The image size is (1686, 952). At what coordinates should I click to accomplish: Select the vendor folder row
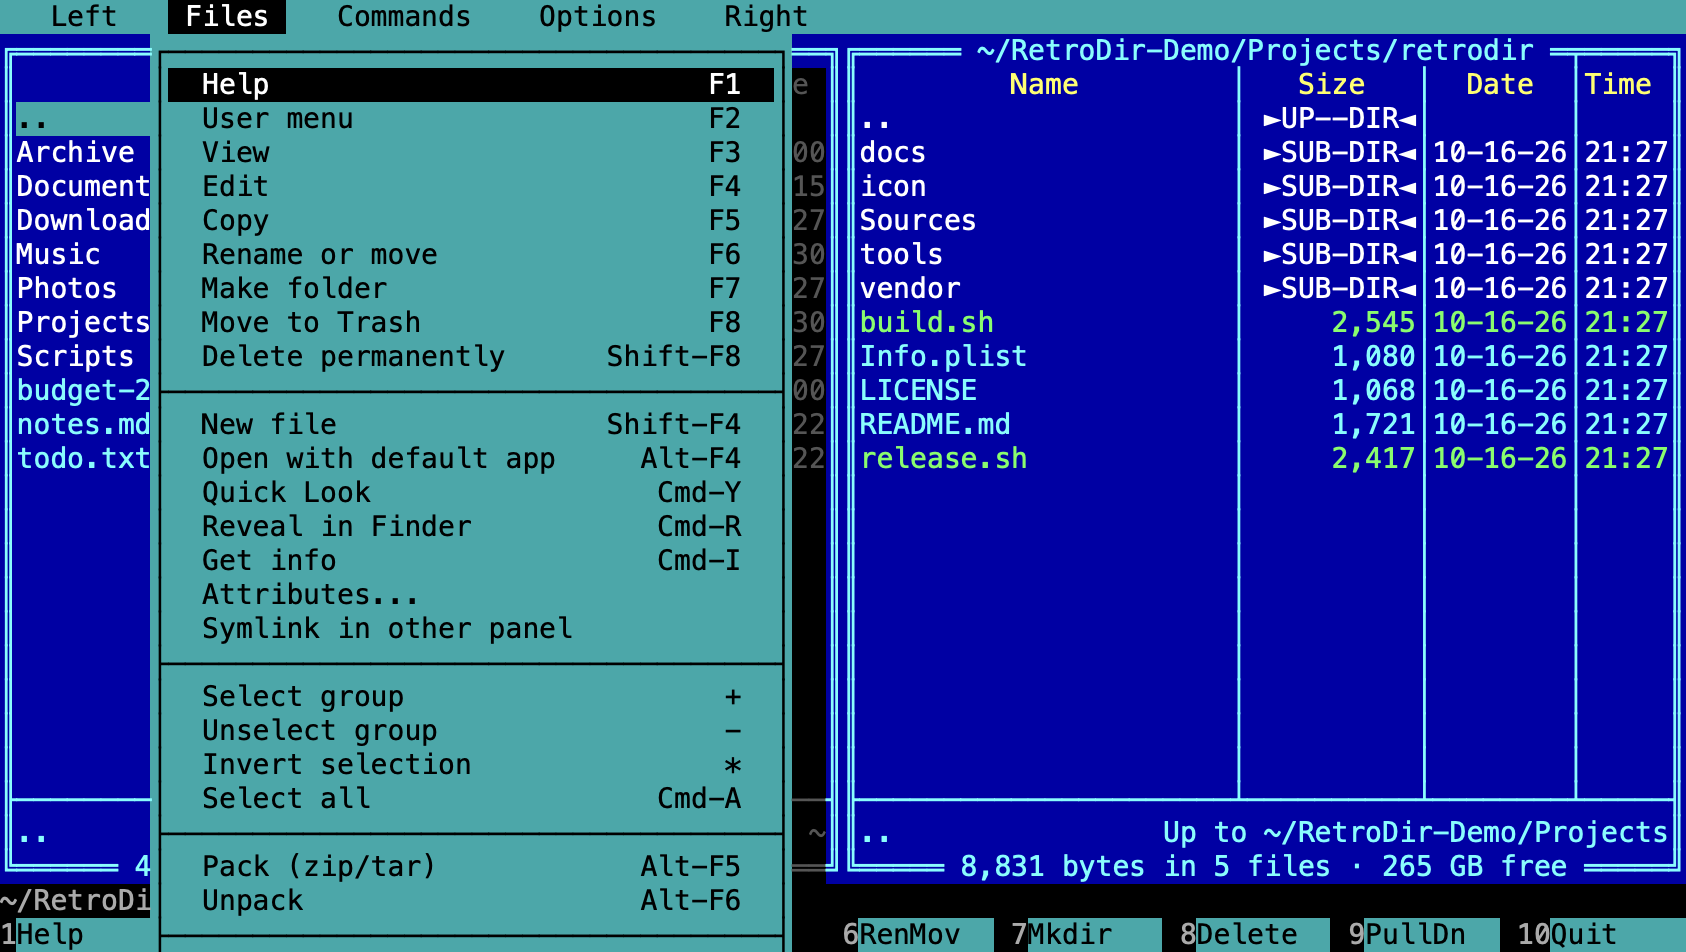(x=1264, y=289)
